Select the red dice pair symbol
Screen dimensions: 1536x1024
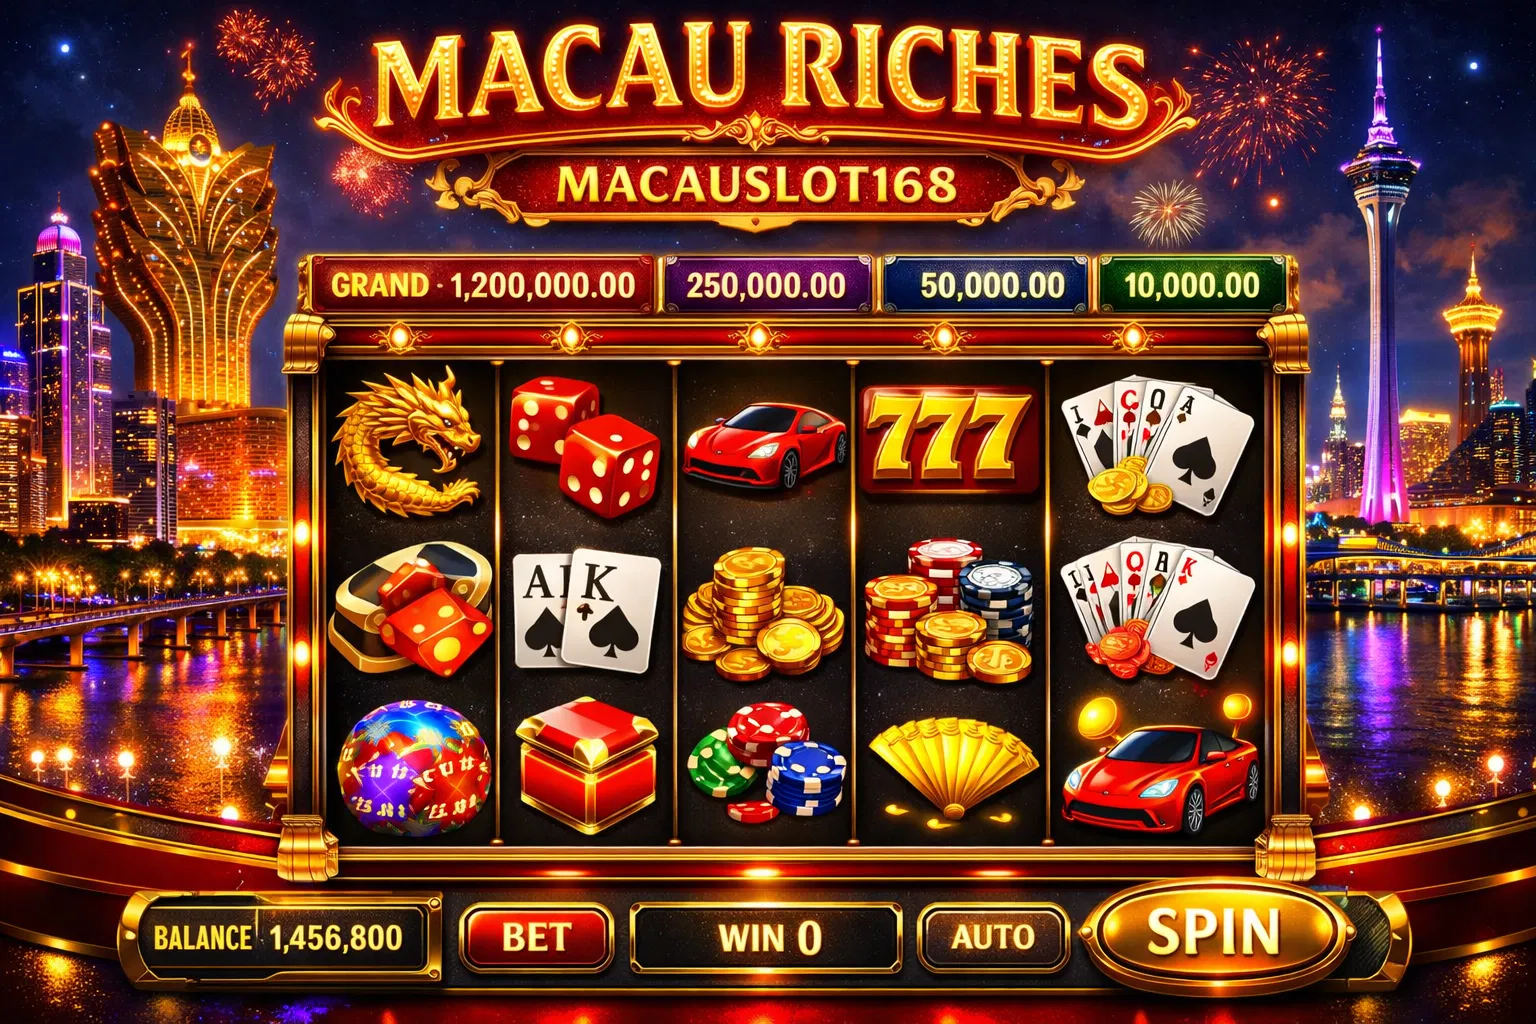[585, 445]
